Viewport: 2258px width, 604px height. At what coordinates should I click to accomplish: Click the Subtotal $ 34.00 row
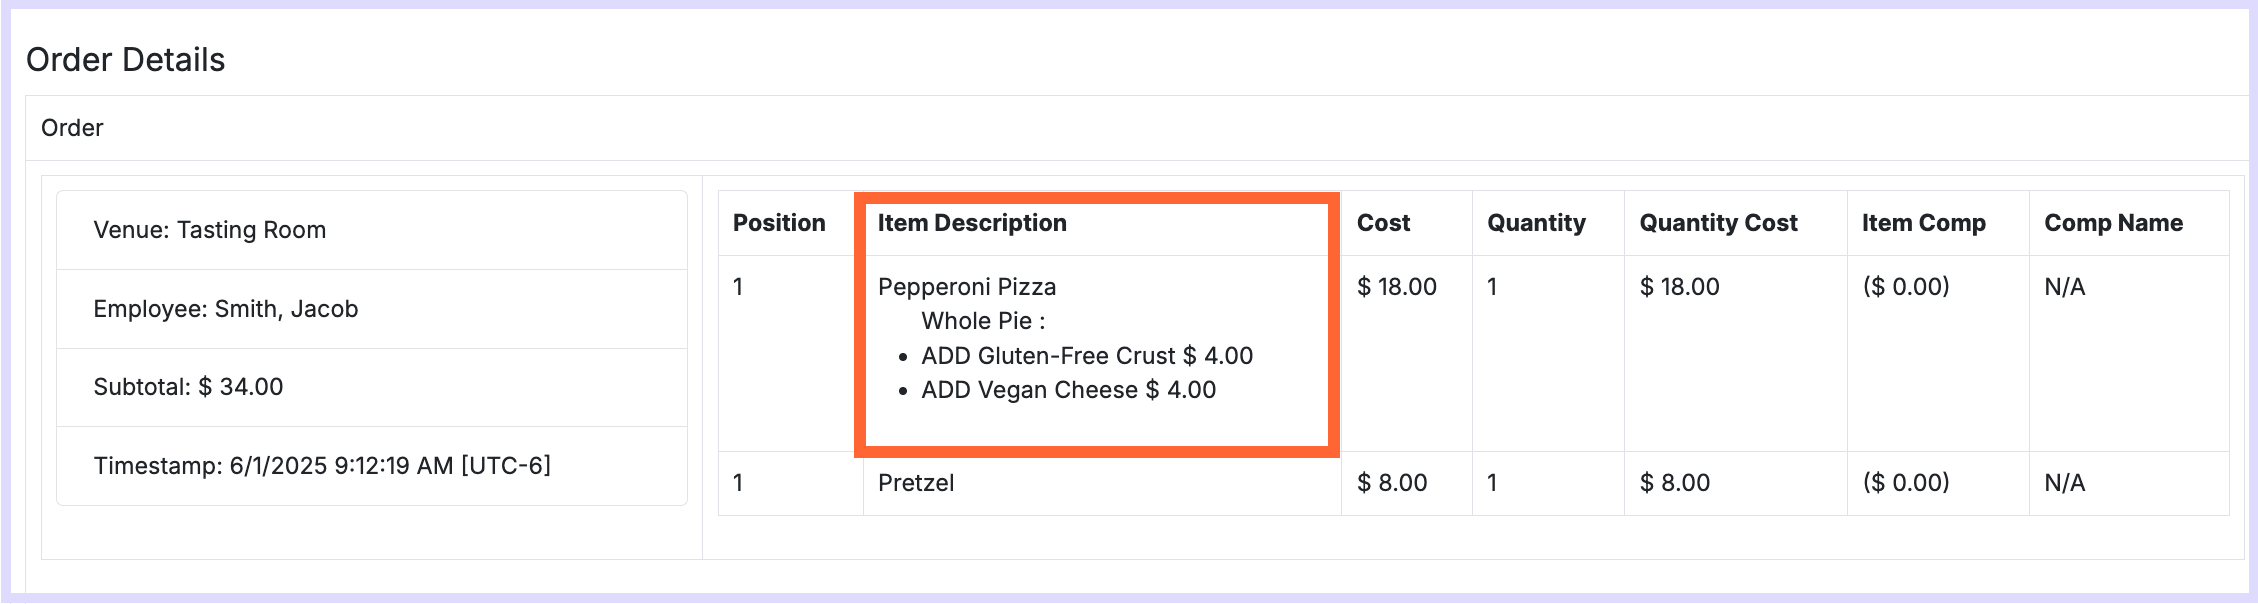pos(372,387)
